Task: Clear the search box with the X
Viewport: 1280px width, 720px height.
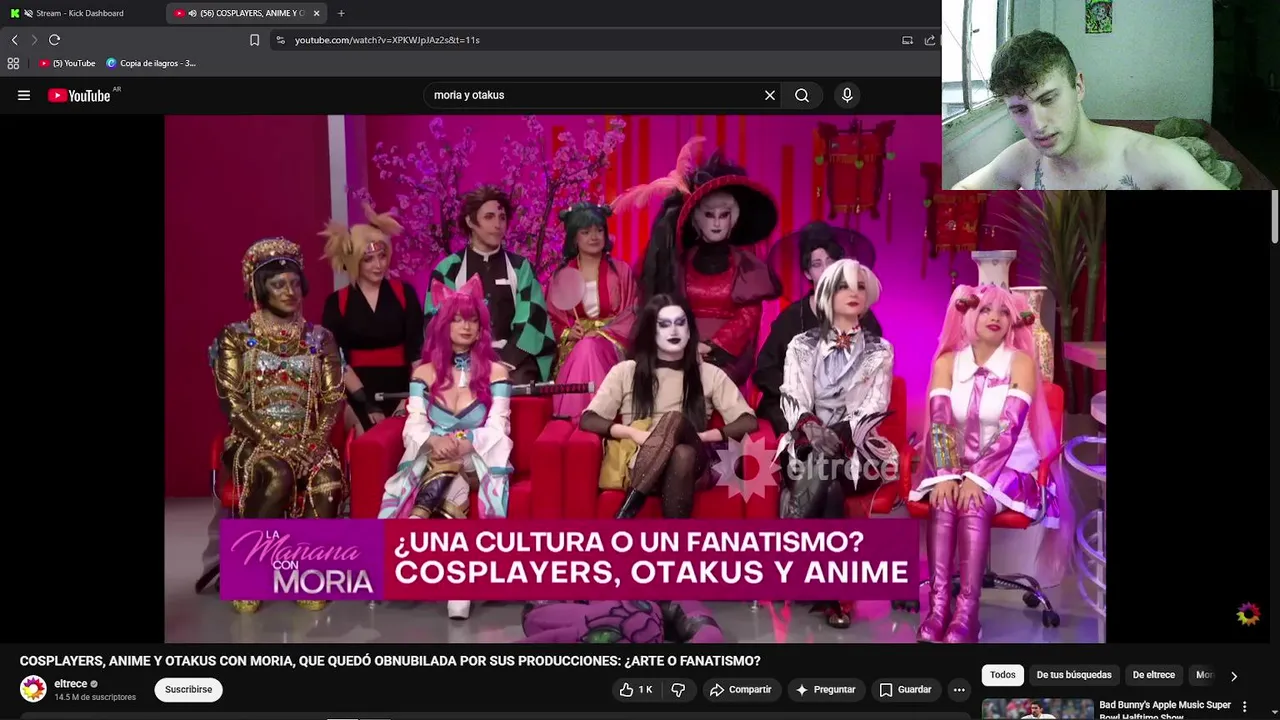Action: [x=770, y=95]
